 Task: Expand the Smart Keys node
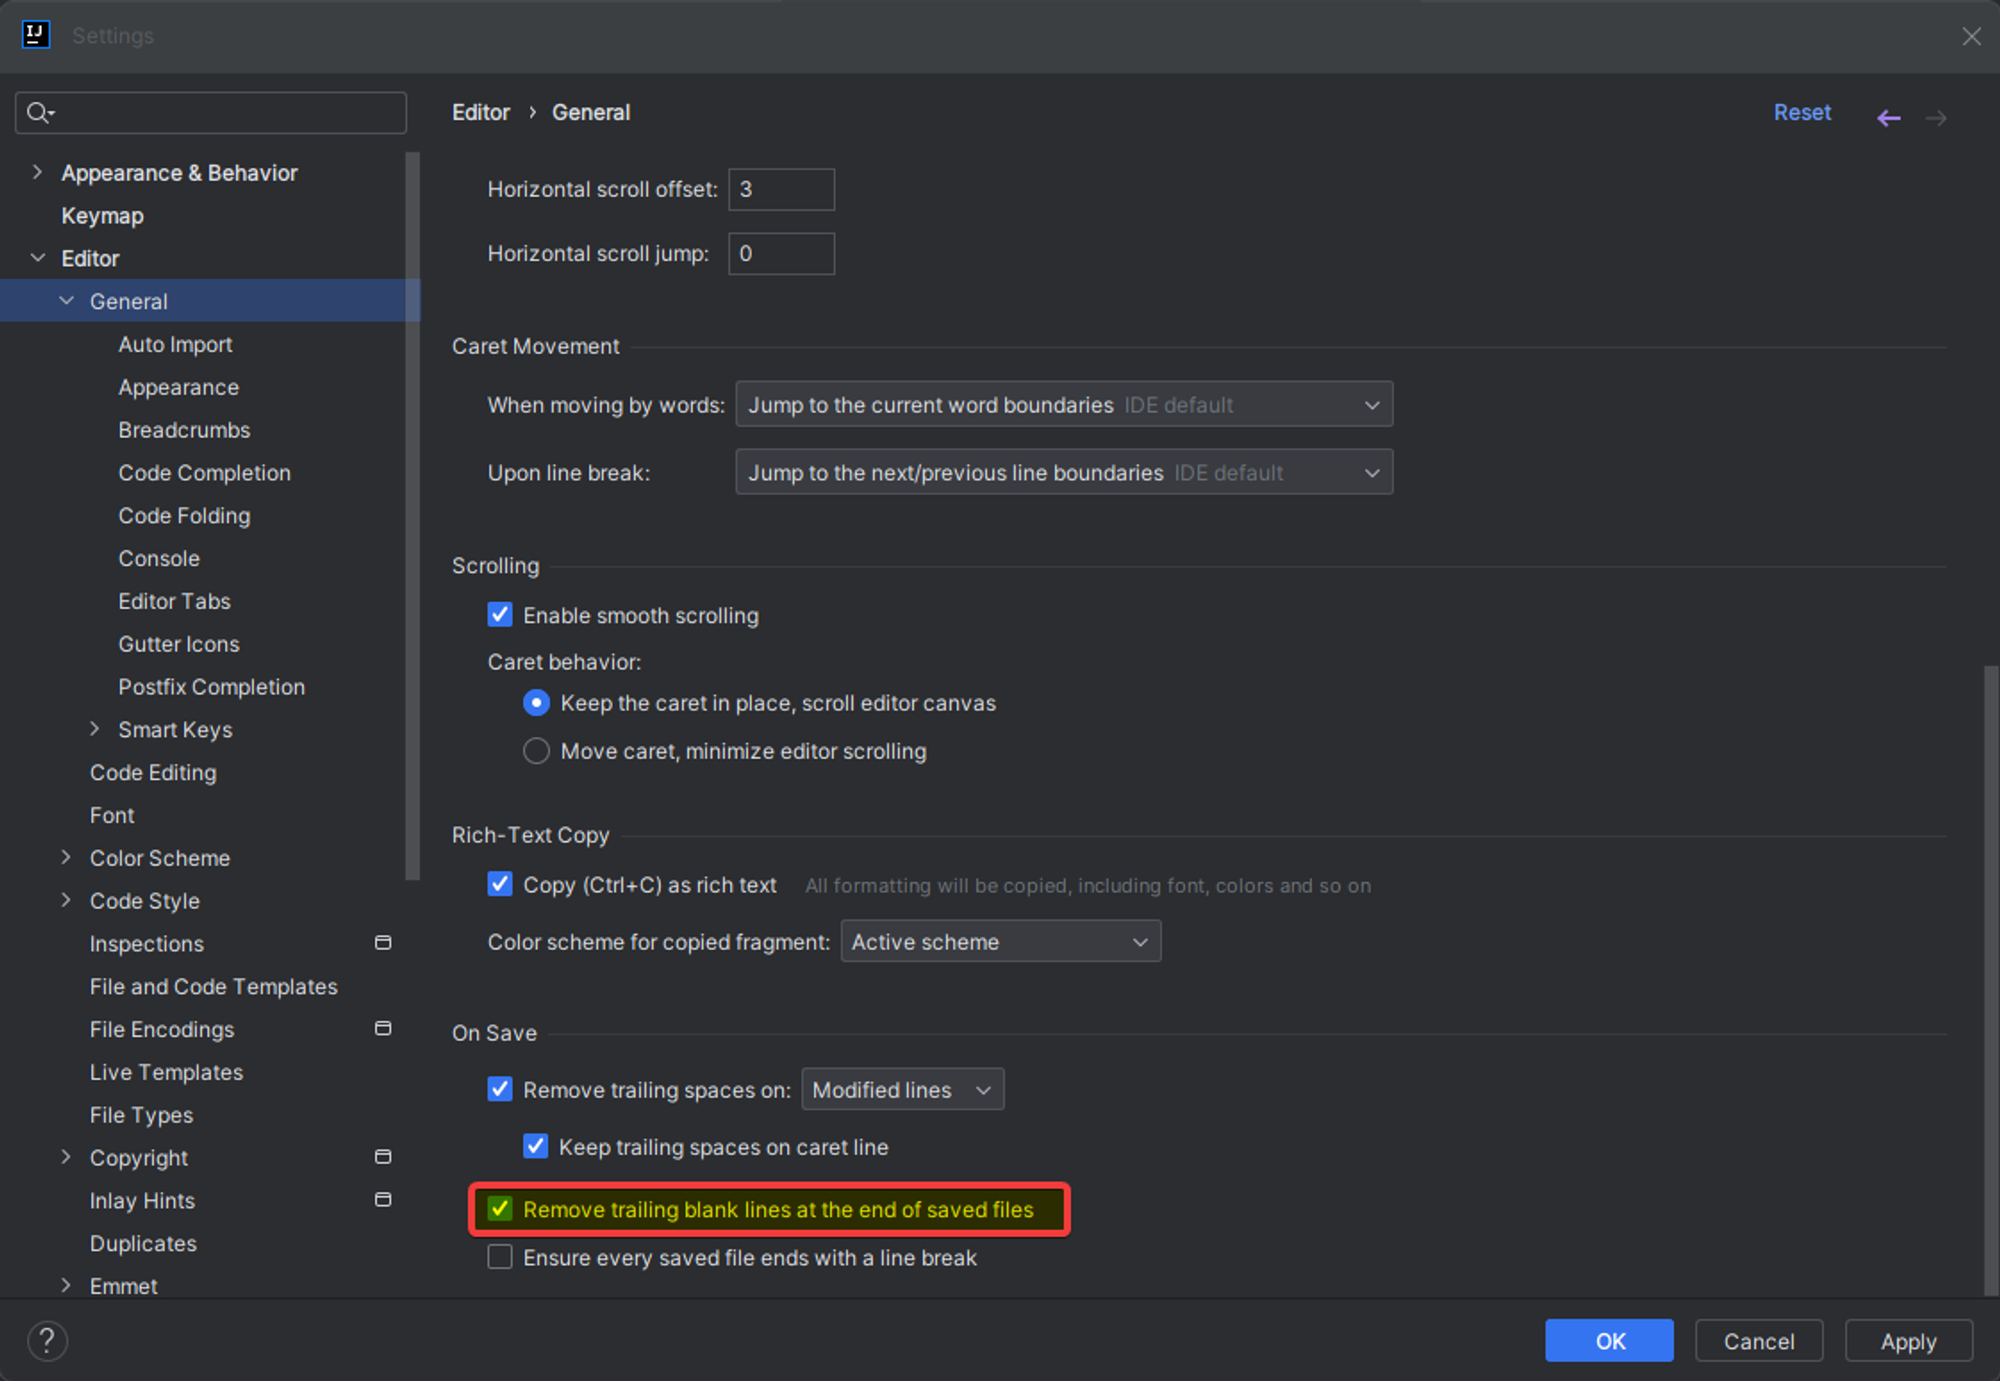95,729
